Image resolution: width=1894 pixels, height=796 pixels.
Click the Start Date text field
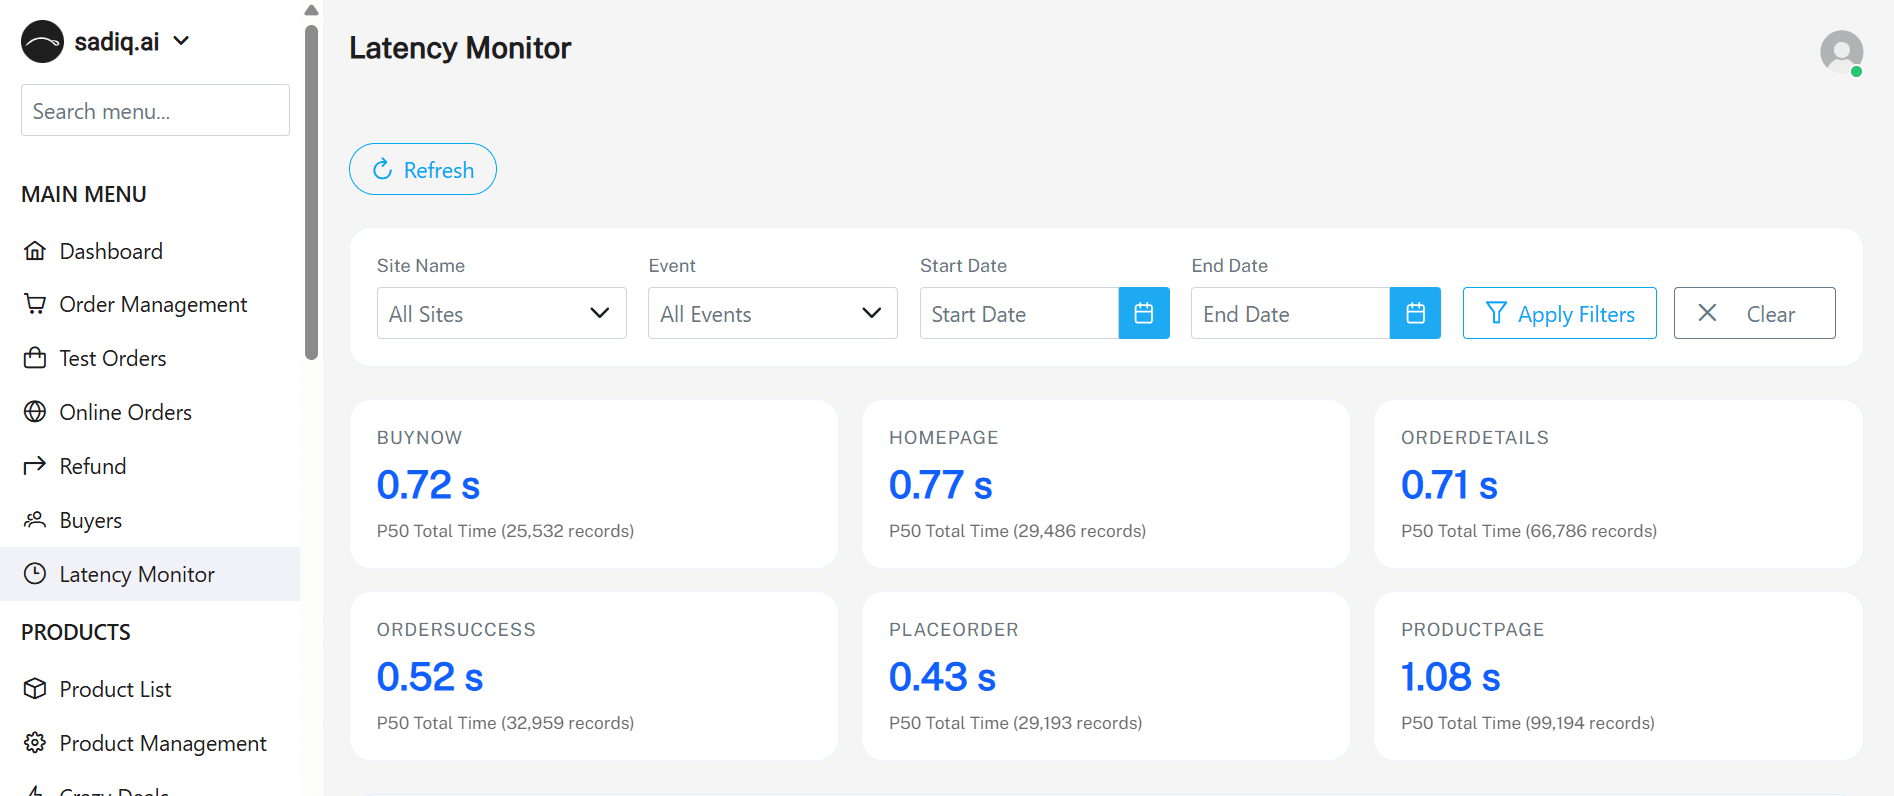(x=1019, y=313)
